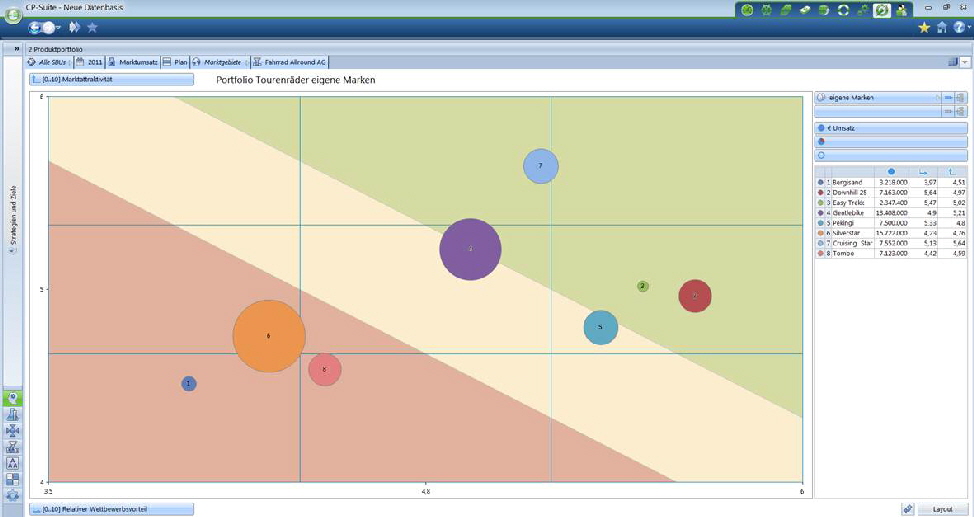Select the Tempo table row
This screenshot has width=974, height=517.
coord(891,254)
